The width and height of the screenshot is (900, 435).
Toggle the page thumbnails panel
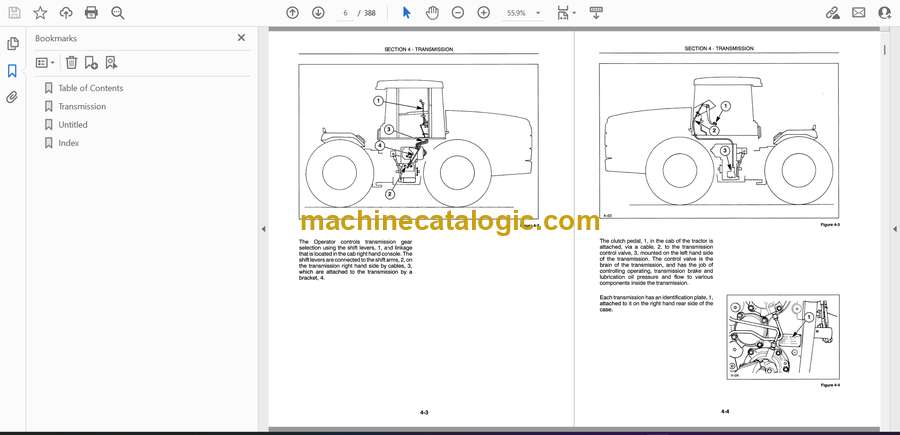point(13,44)
